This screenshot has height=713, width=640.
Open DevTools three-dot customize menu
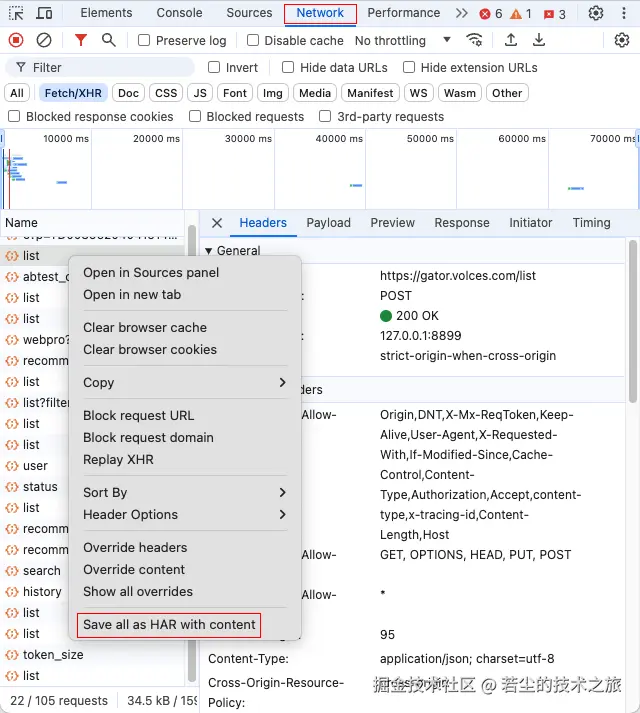624,13
